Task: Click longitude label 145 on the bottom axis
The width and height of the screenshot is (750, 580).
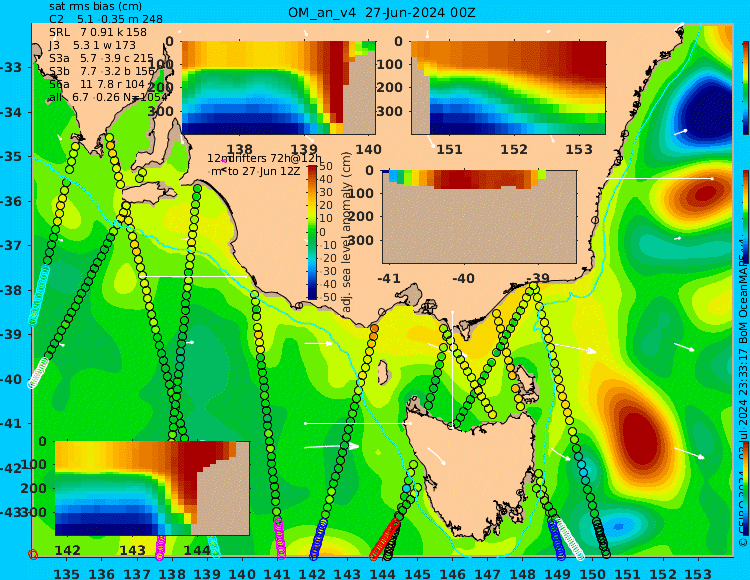Action: click(x=418, y=573)
